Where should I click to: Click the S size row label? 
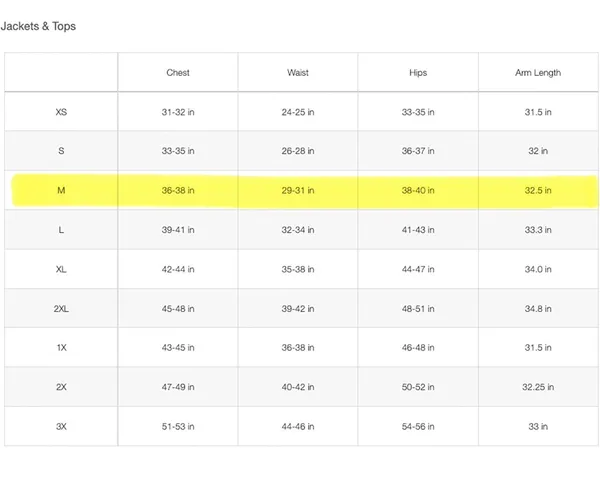coord(61,151)
